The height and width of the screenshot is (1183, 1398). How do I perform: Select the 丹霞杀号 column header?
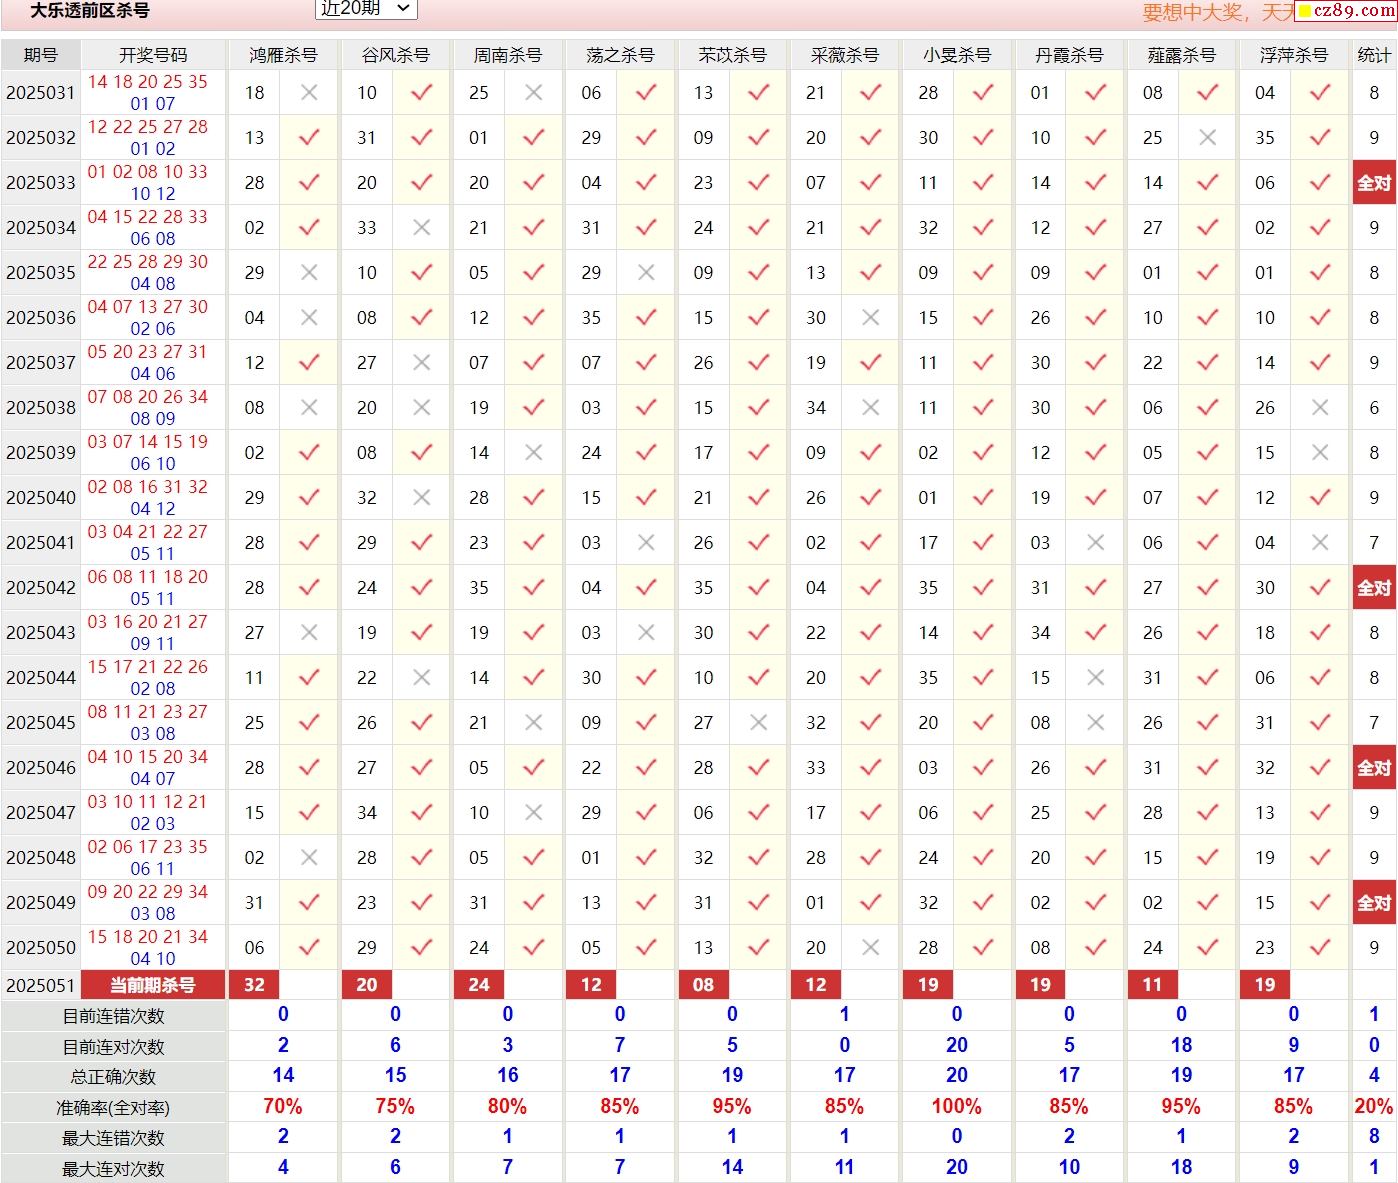coord(1068,55)
